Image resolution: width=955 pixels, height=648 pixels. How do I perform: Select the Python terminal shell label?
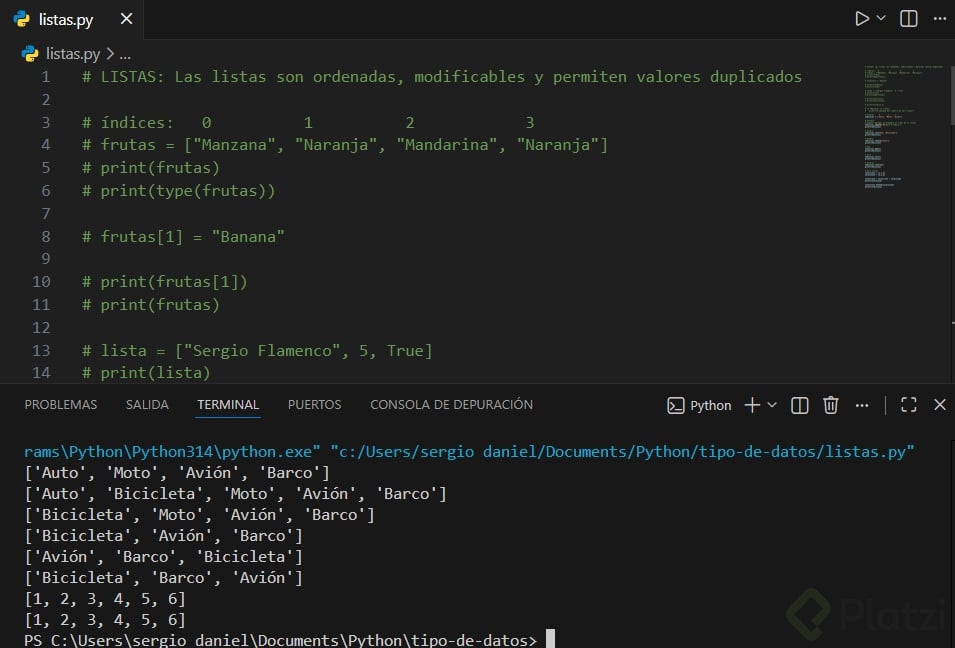pos(700,405)
